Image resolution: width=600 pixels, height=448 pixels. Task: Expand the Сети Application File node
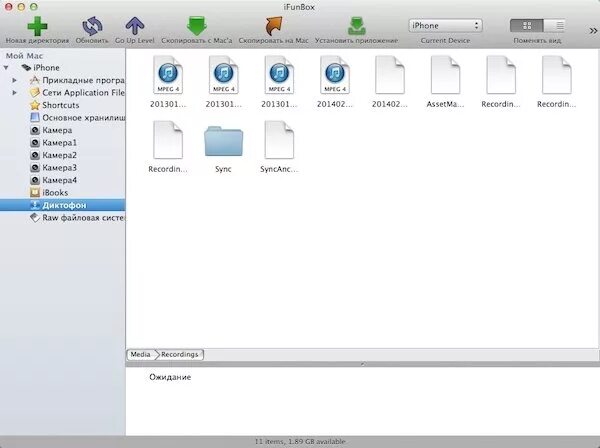[15, 93]
